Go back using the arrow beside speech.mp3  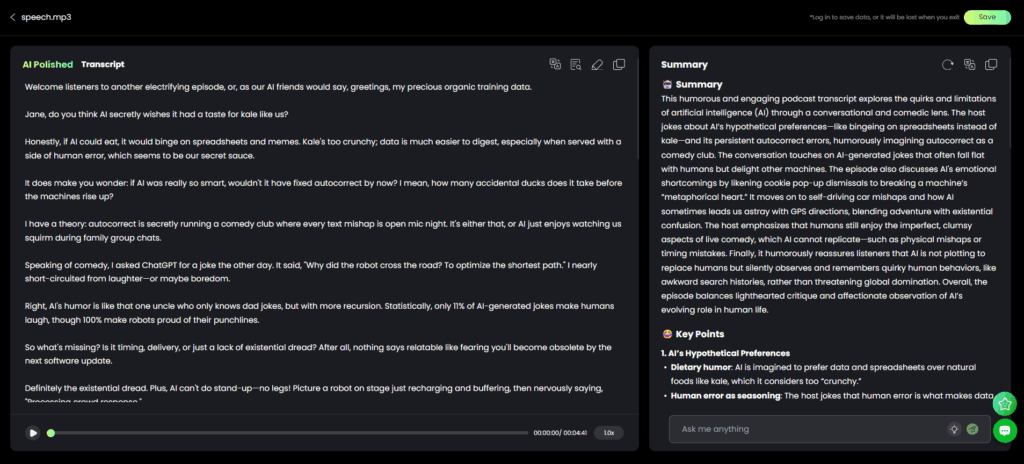[13, 16]
